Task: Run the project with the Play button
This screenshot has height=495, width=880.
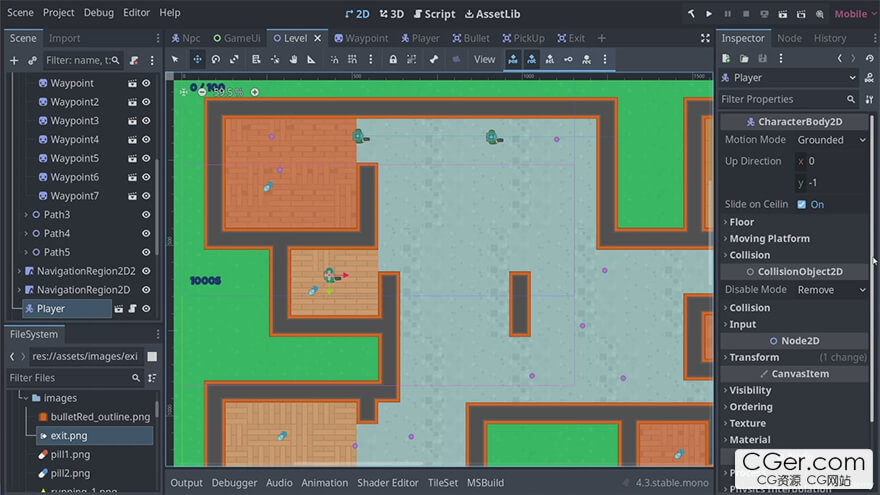Action: click(x=709, y=14)
